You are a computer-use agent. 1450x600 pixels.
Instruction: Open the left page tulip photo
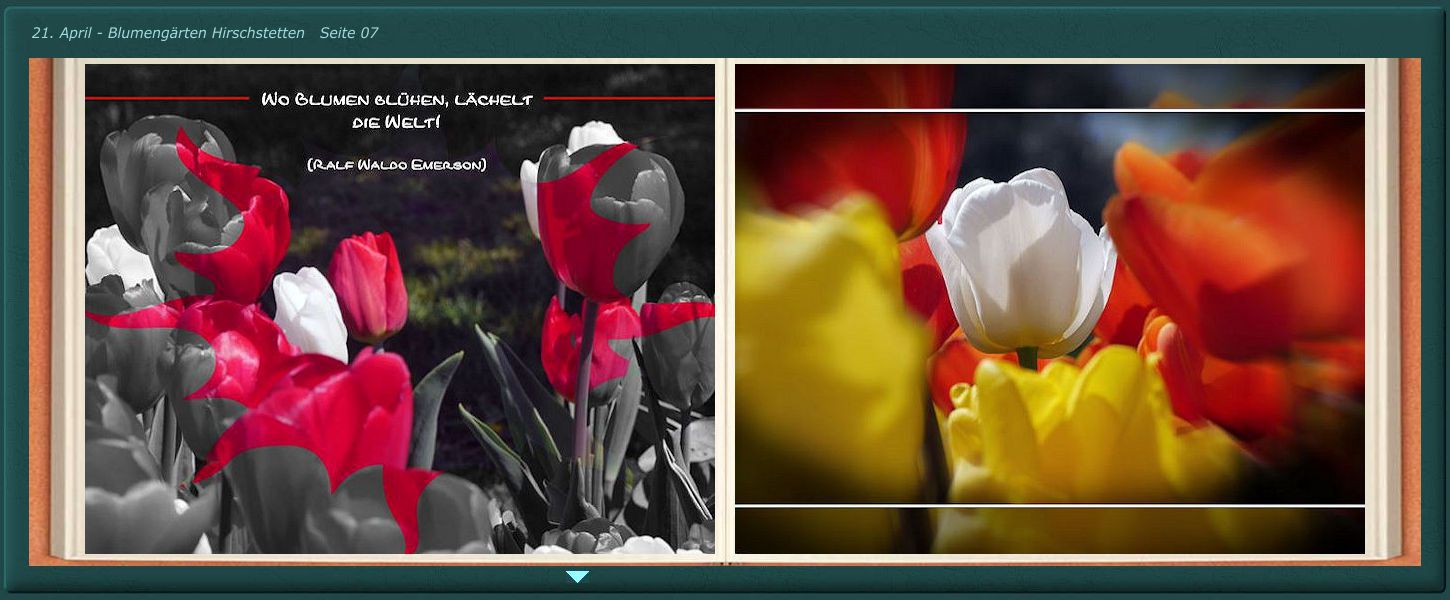pyautogui.click(x=400, y=309)
